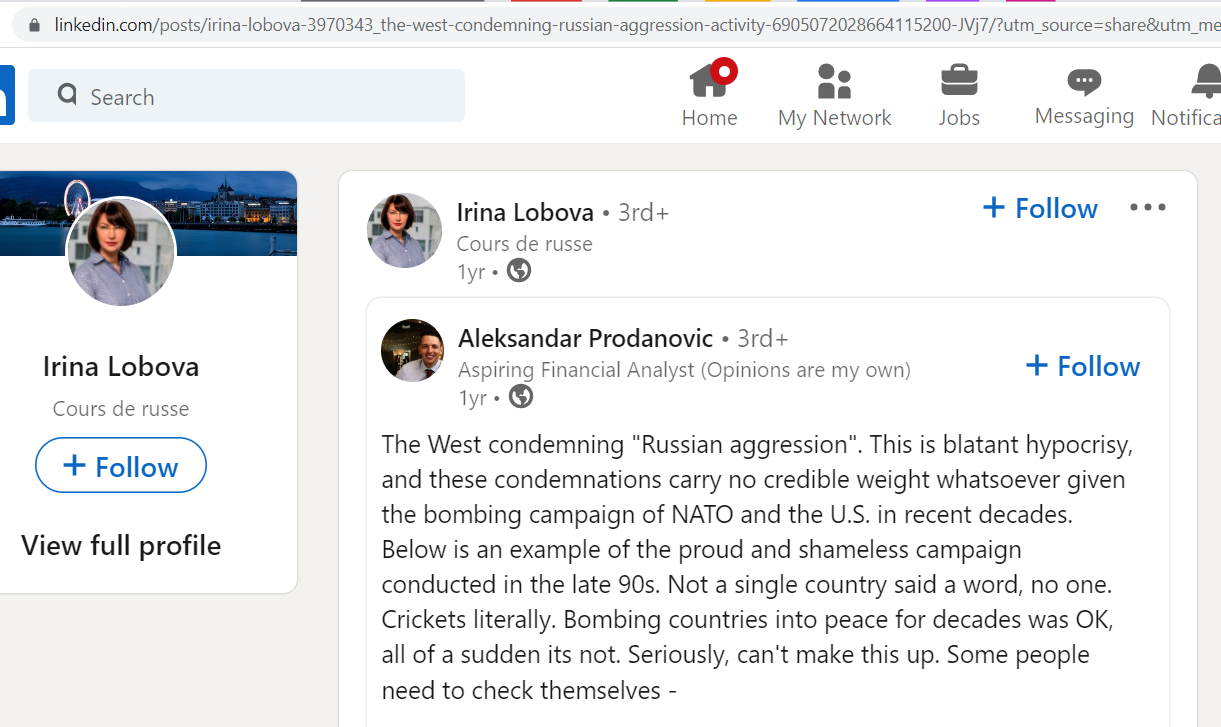Follow Aleksandar Prodanovic
This screenshot has width=1221, height=727.
[1083, 366]
